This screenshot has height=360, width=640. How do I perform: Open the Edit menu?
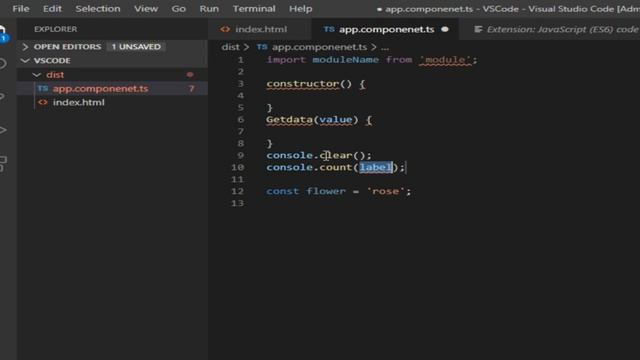[52, 9]
